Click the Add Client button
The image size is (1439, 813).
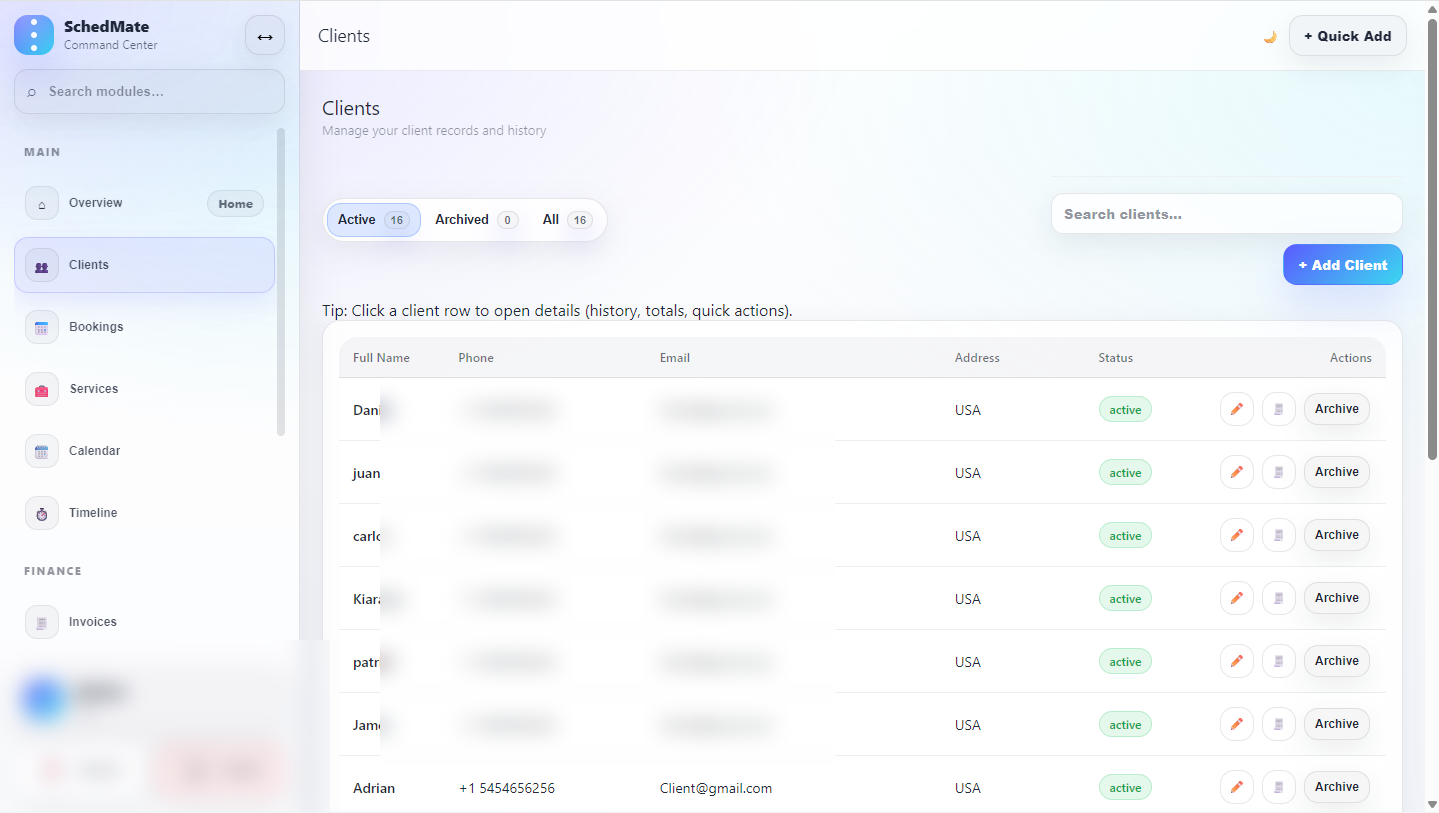click(1342, 265)
